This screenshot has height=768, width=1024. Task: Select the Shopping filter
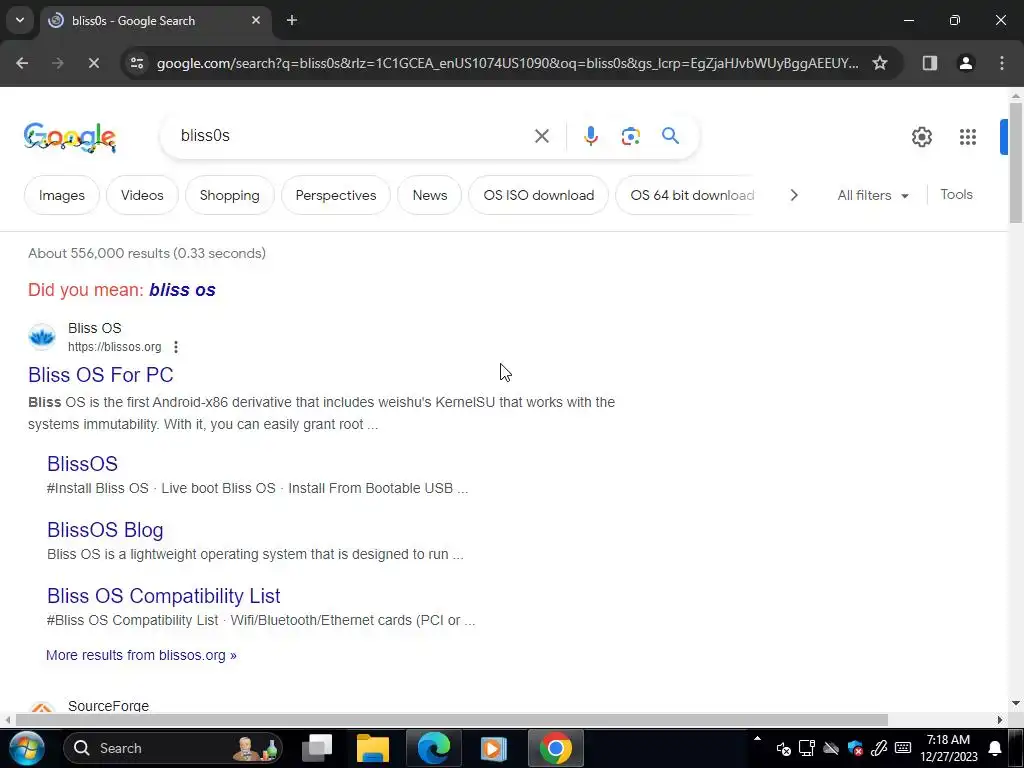[x=229, y=195]
